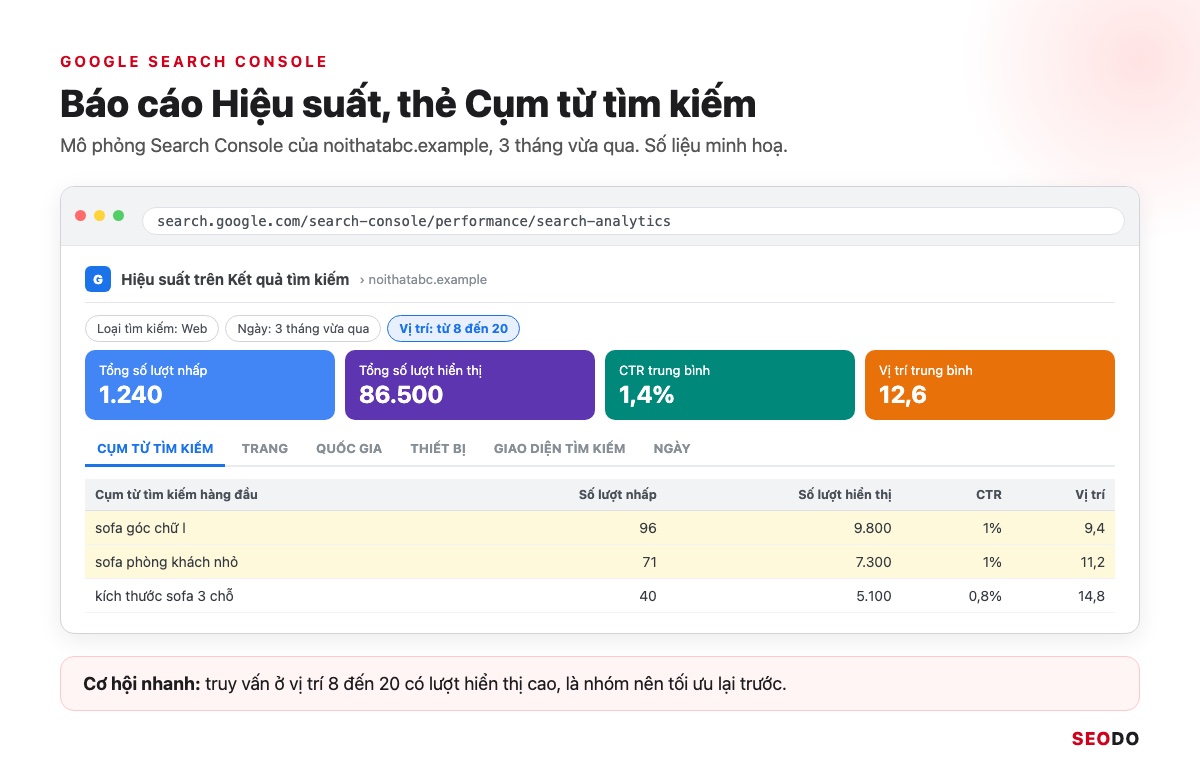The image size is (1200, 771).
Task: Sort by the 'Số lượt nhấp' column header
Action: 618,494
